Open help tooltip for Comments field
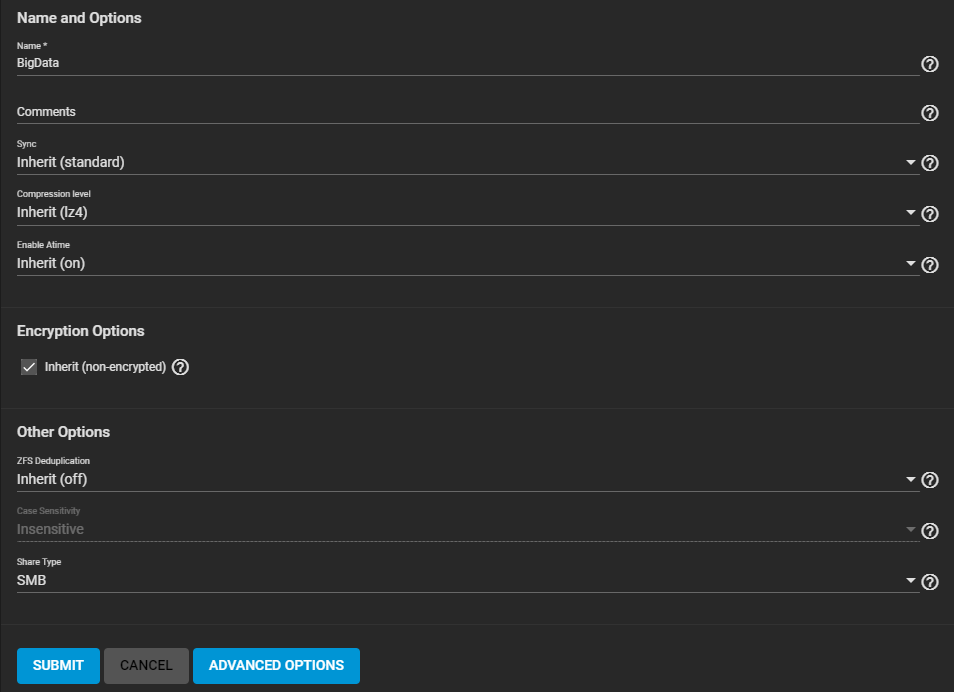This screenshot has height=692, width=954. (x=929, y=113)
